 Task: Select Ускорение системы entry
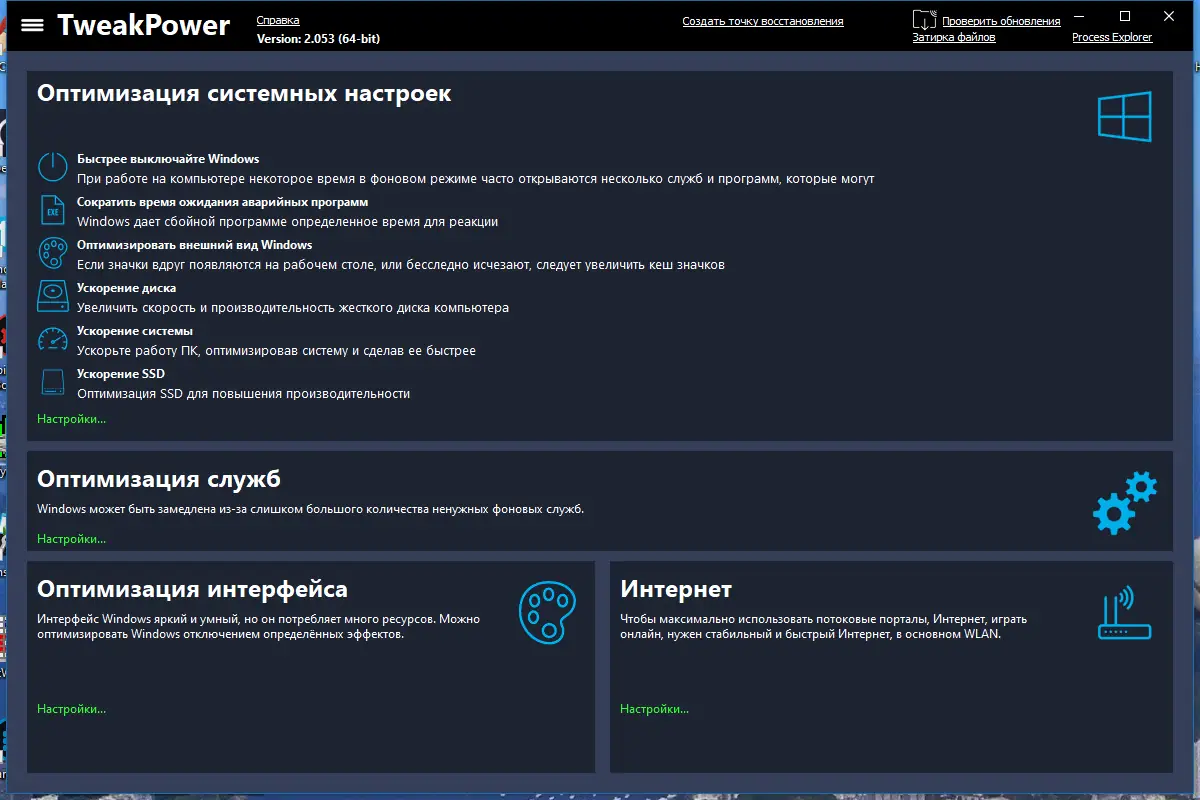click(135, 331)
